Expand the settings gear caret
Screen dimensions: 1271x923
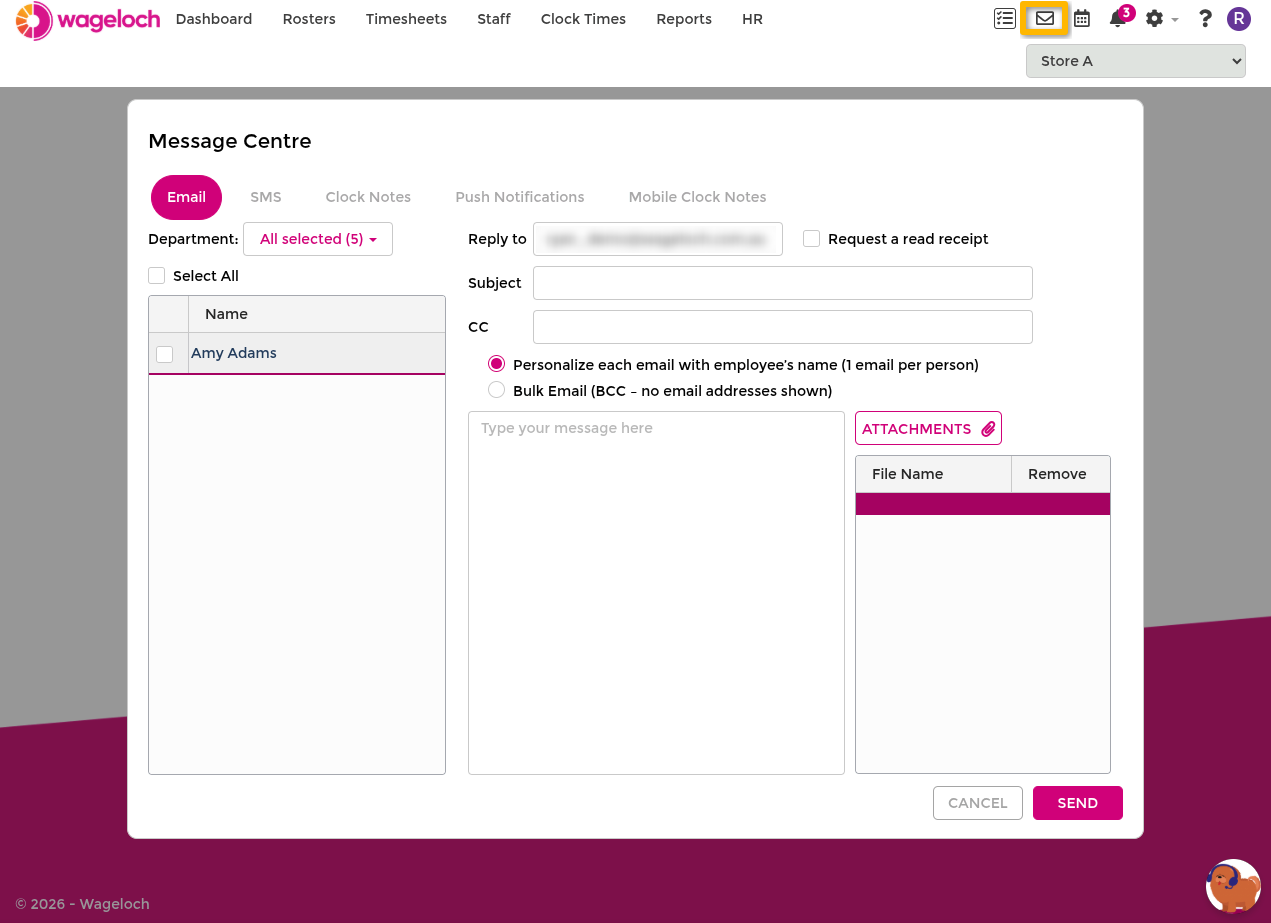point(1175,20)
